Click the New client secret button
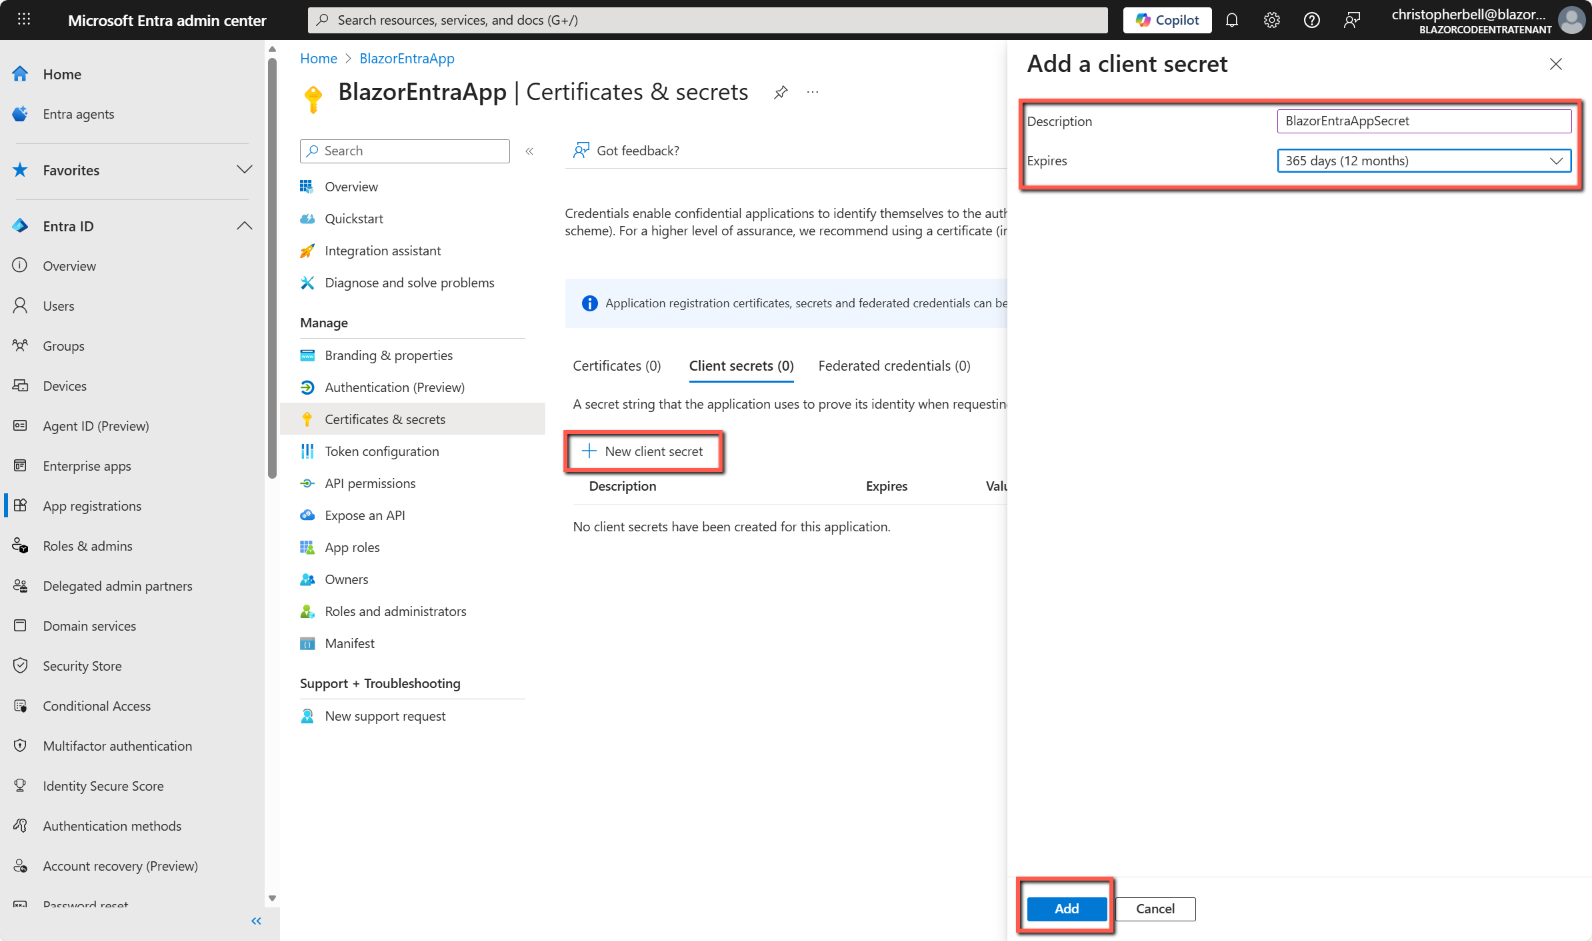 point(644,452)
